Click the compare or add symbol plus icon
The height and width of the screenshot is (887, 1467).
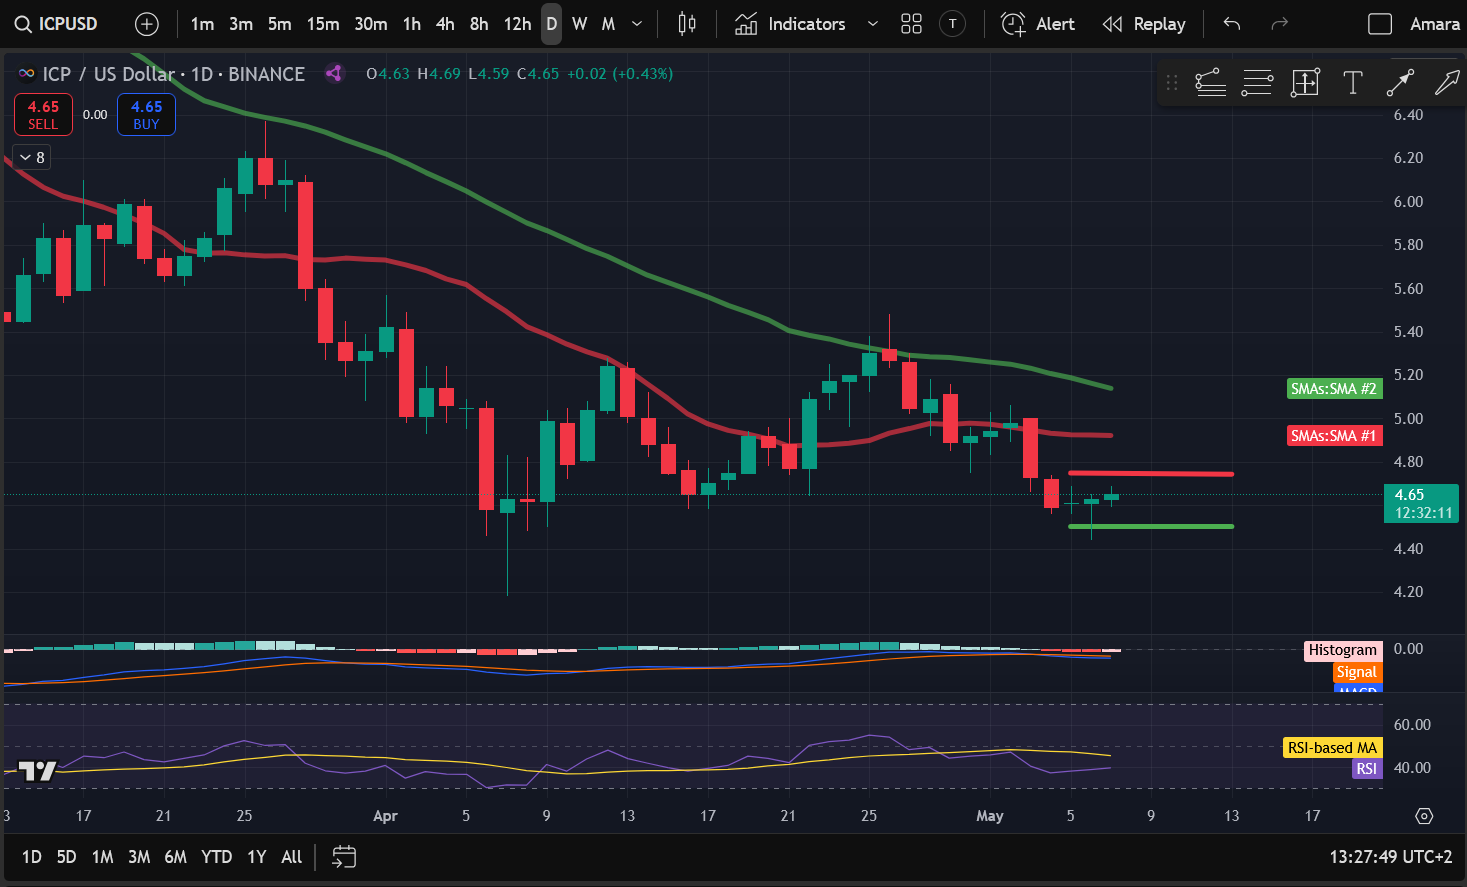(x=147, y=24)
